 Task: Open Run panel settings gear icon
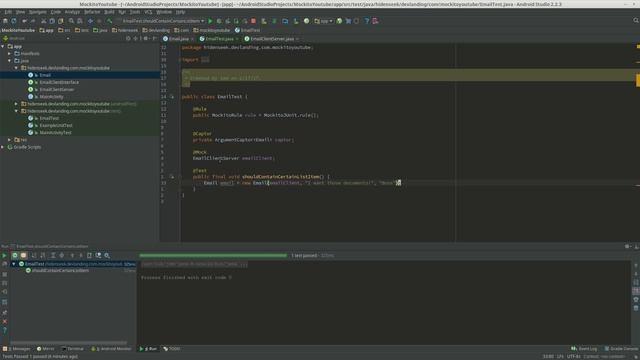point(627,247)
